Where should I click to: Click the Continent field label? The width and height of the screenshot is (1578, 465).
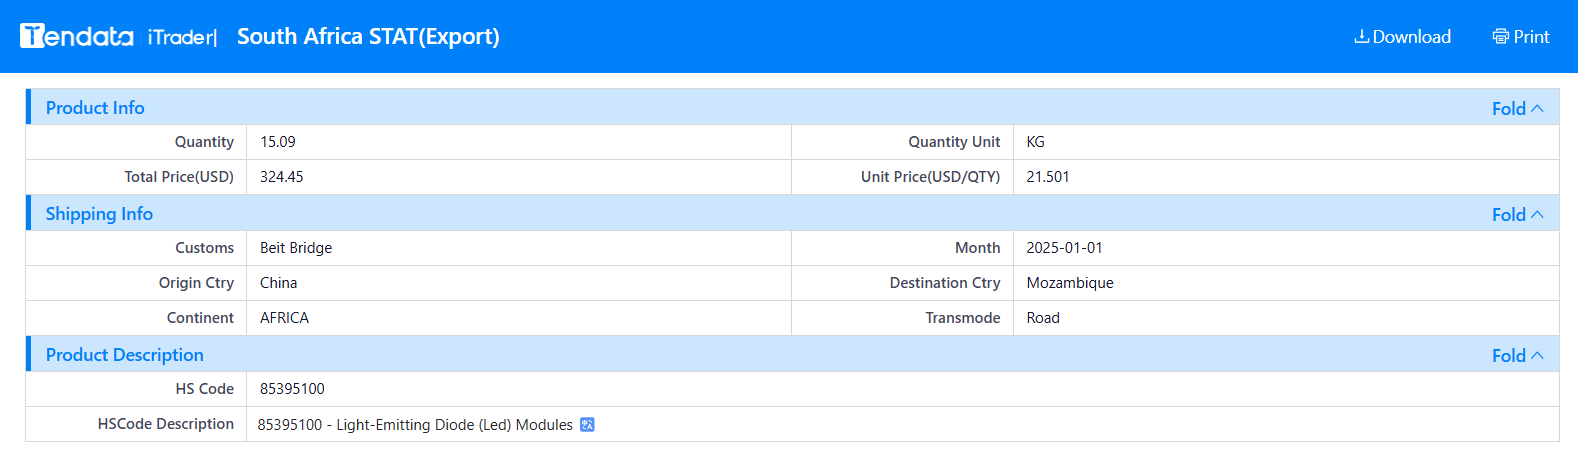tap(200, 318)
